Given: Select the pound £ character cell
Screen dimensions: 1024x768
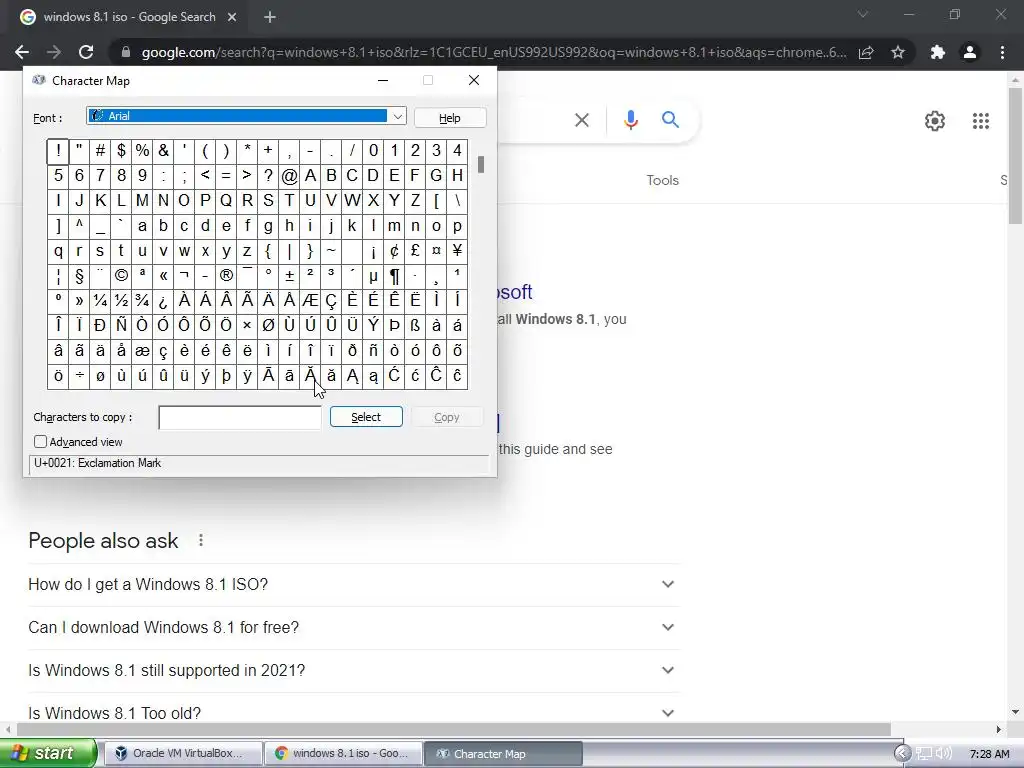Looking at the screenshot, I should tap(415, 251).
